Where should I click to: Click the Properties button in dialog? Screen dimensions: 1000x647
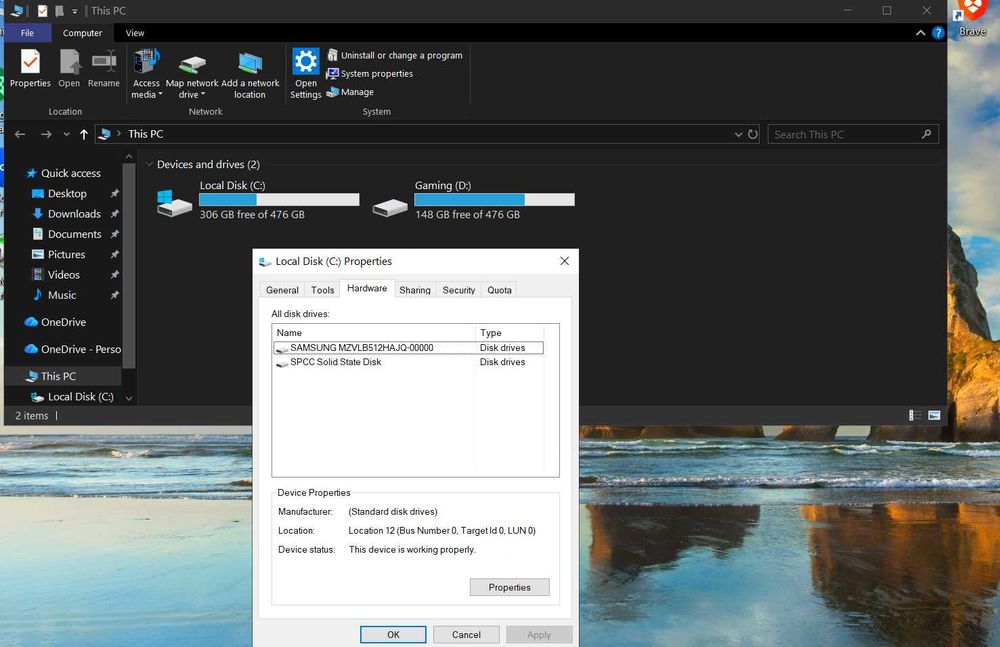click(509, 587)
